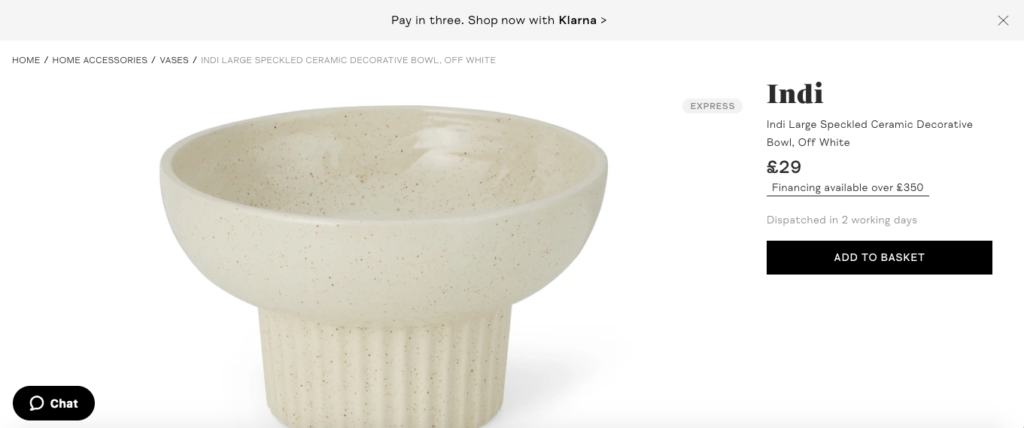Click the Dispatched in 2 working days note
The image size is (1024, 428).
pos(842,220)
